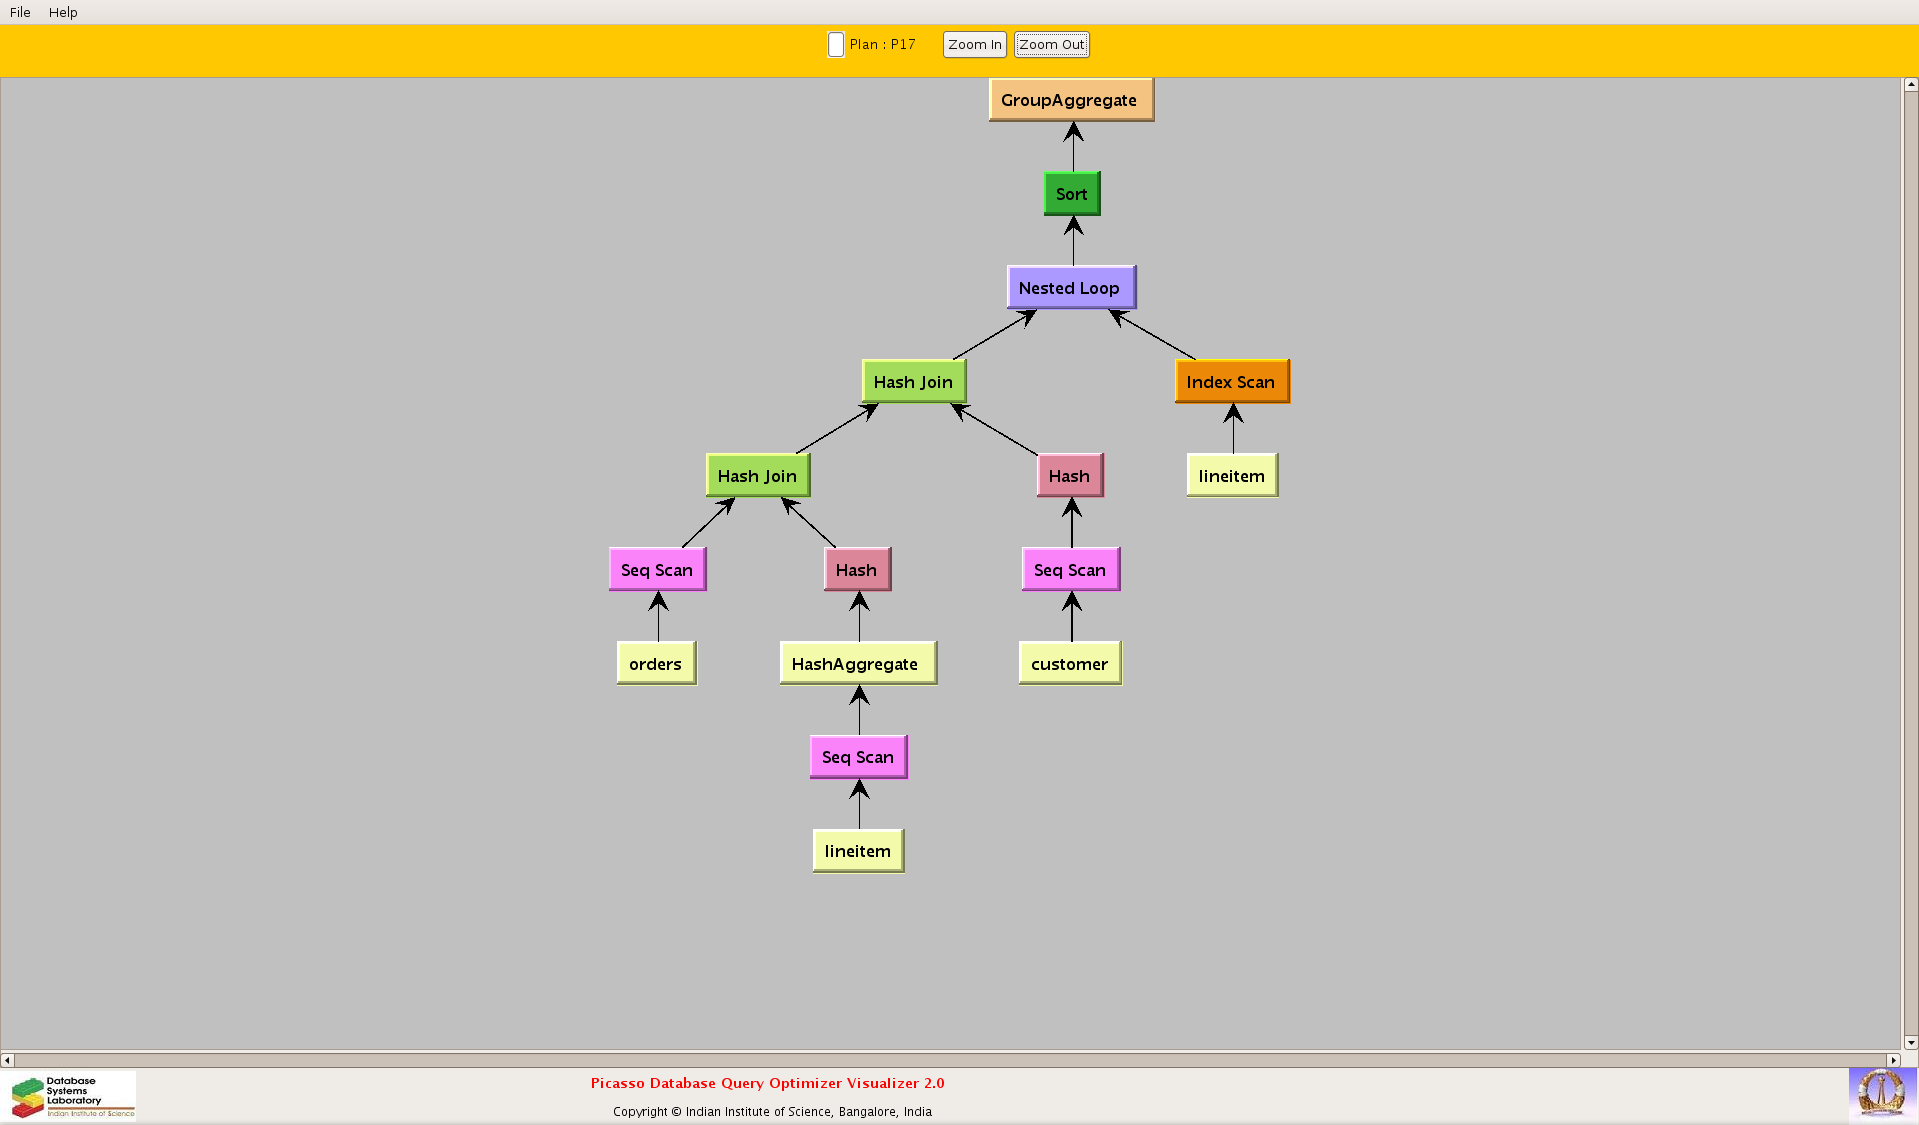Click the Indian Institute of Science emblem
1919x1125 pixels.
(1881, 1093)
